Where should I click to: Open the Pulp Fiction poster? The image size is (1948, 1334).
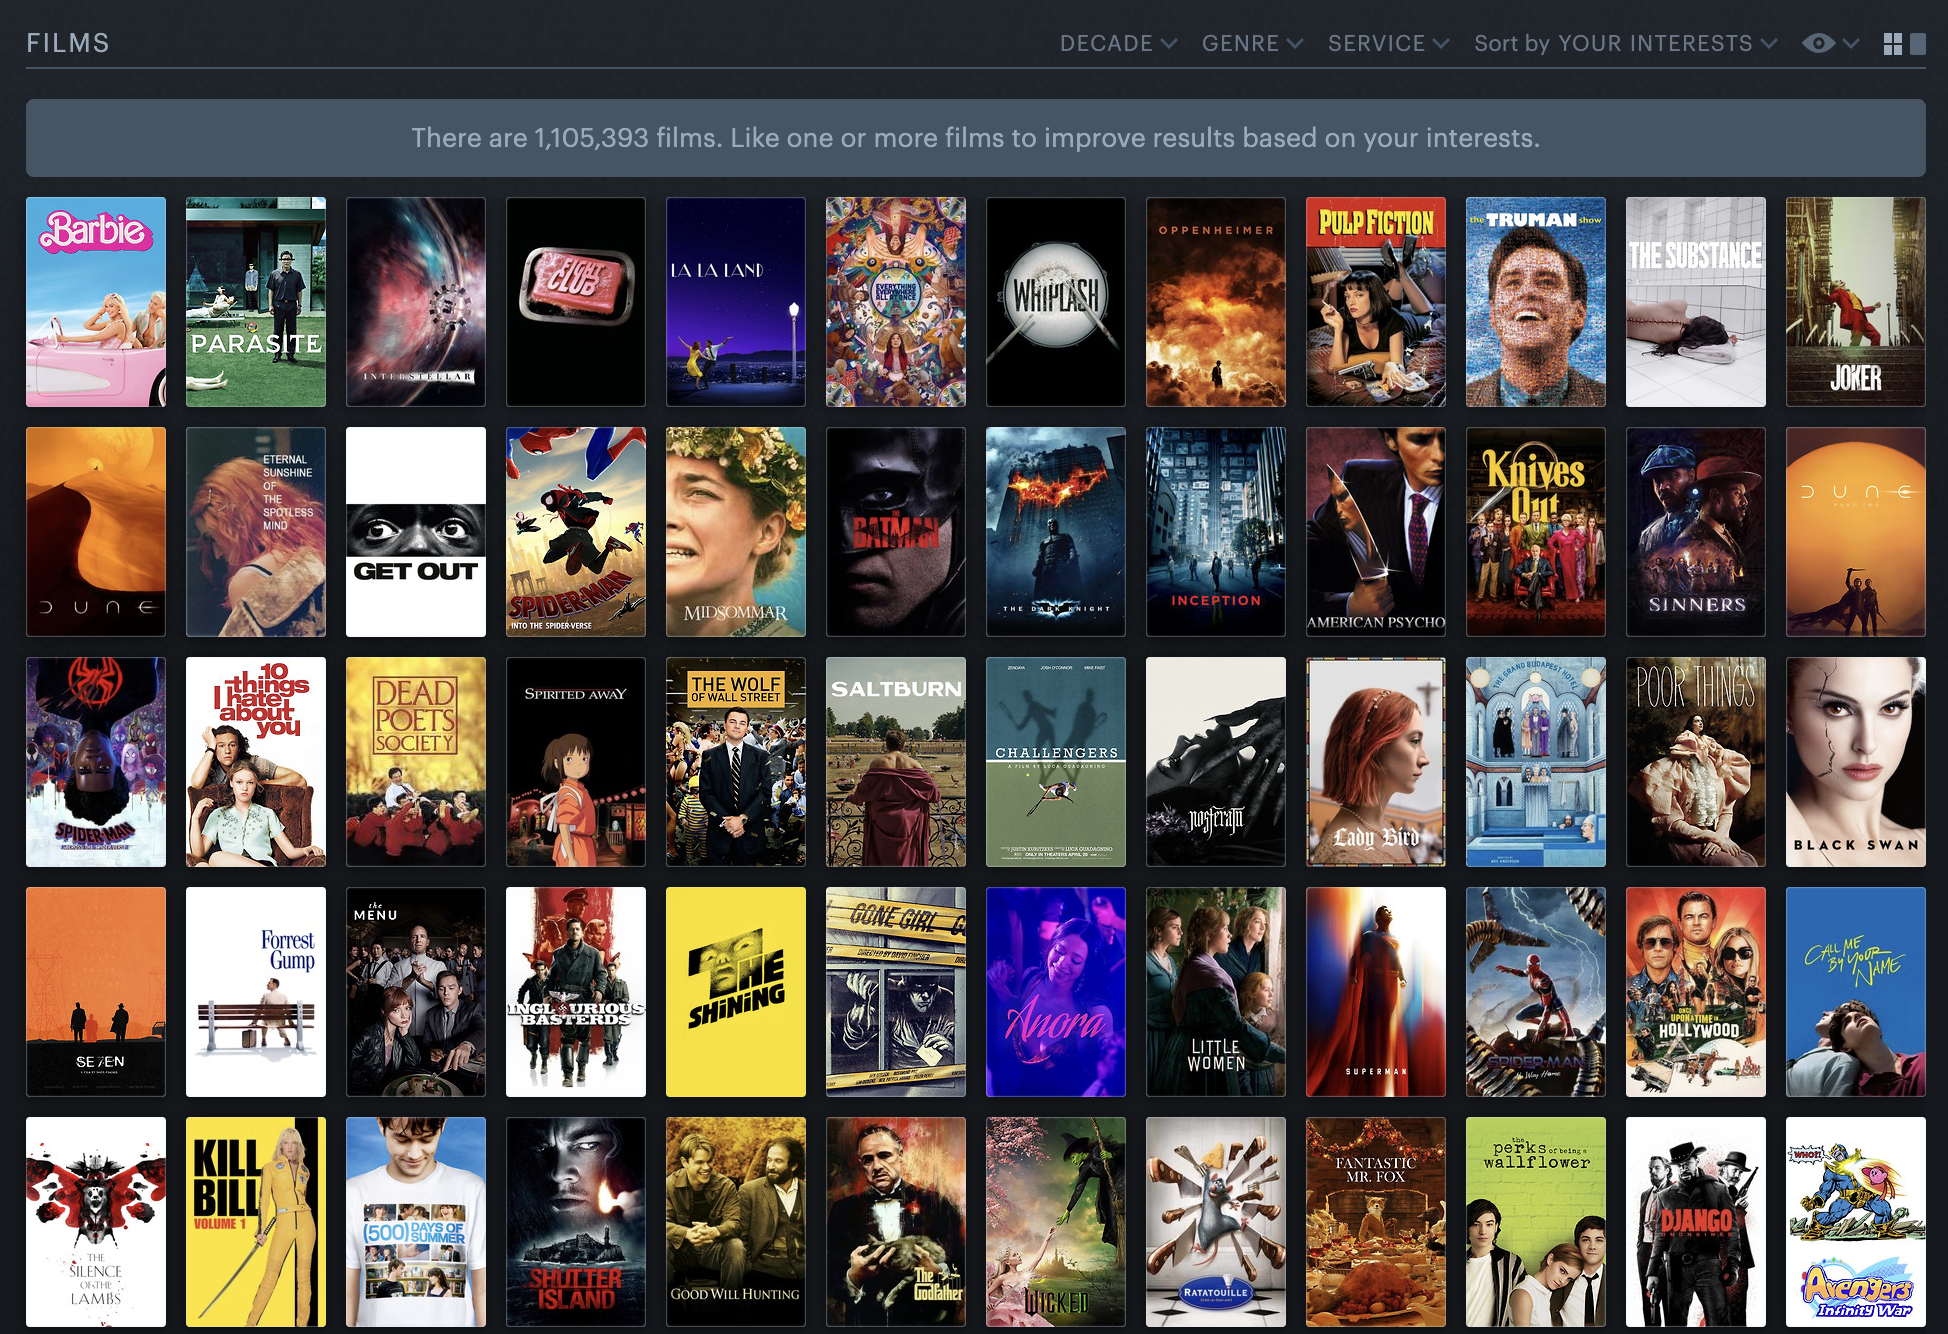1376,302
